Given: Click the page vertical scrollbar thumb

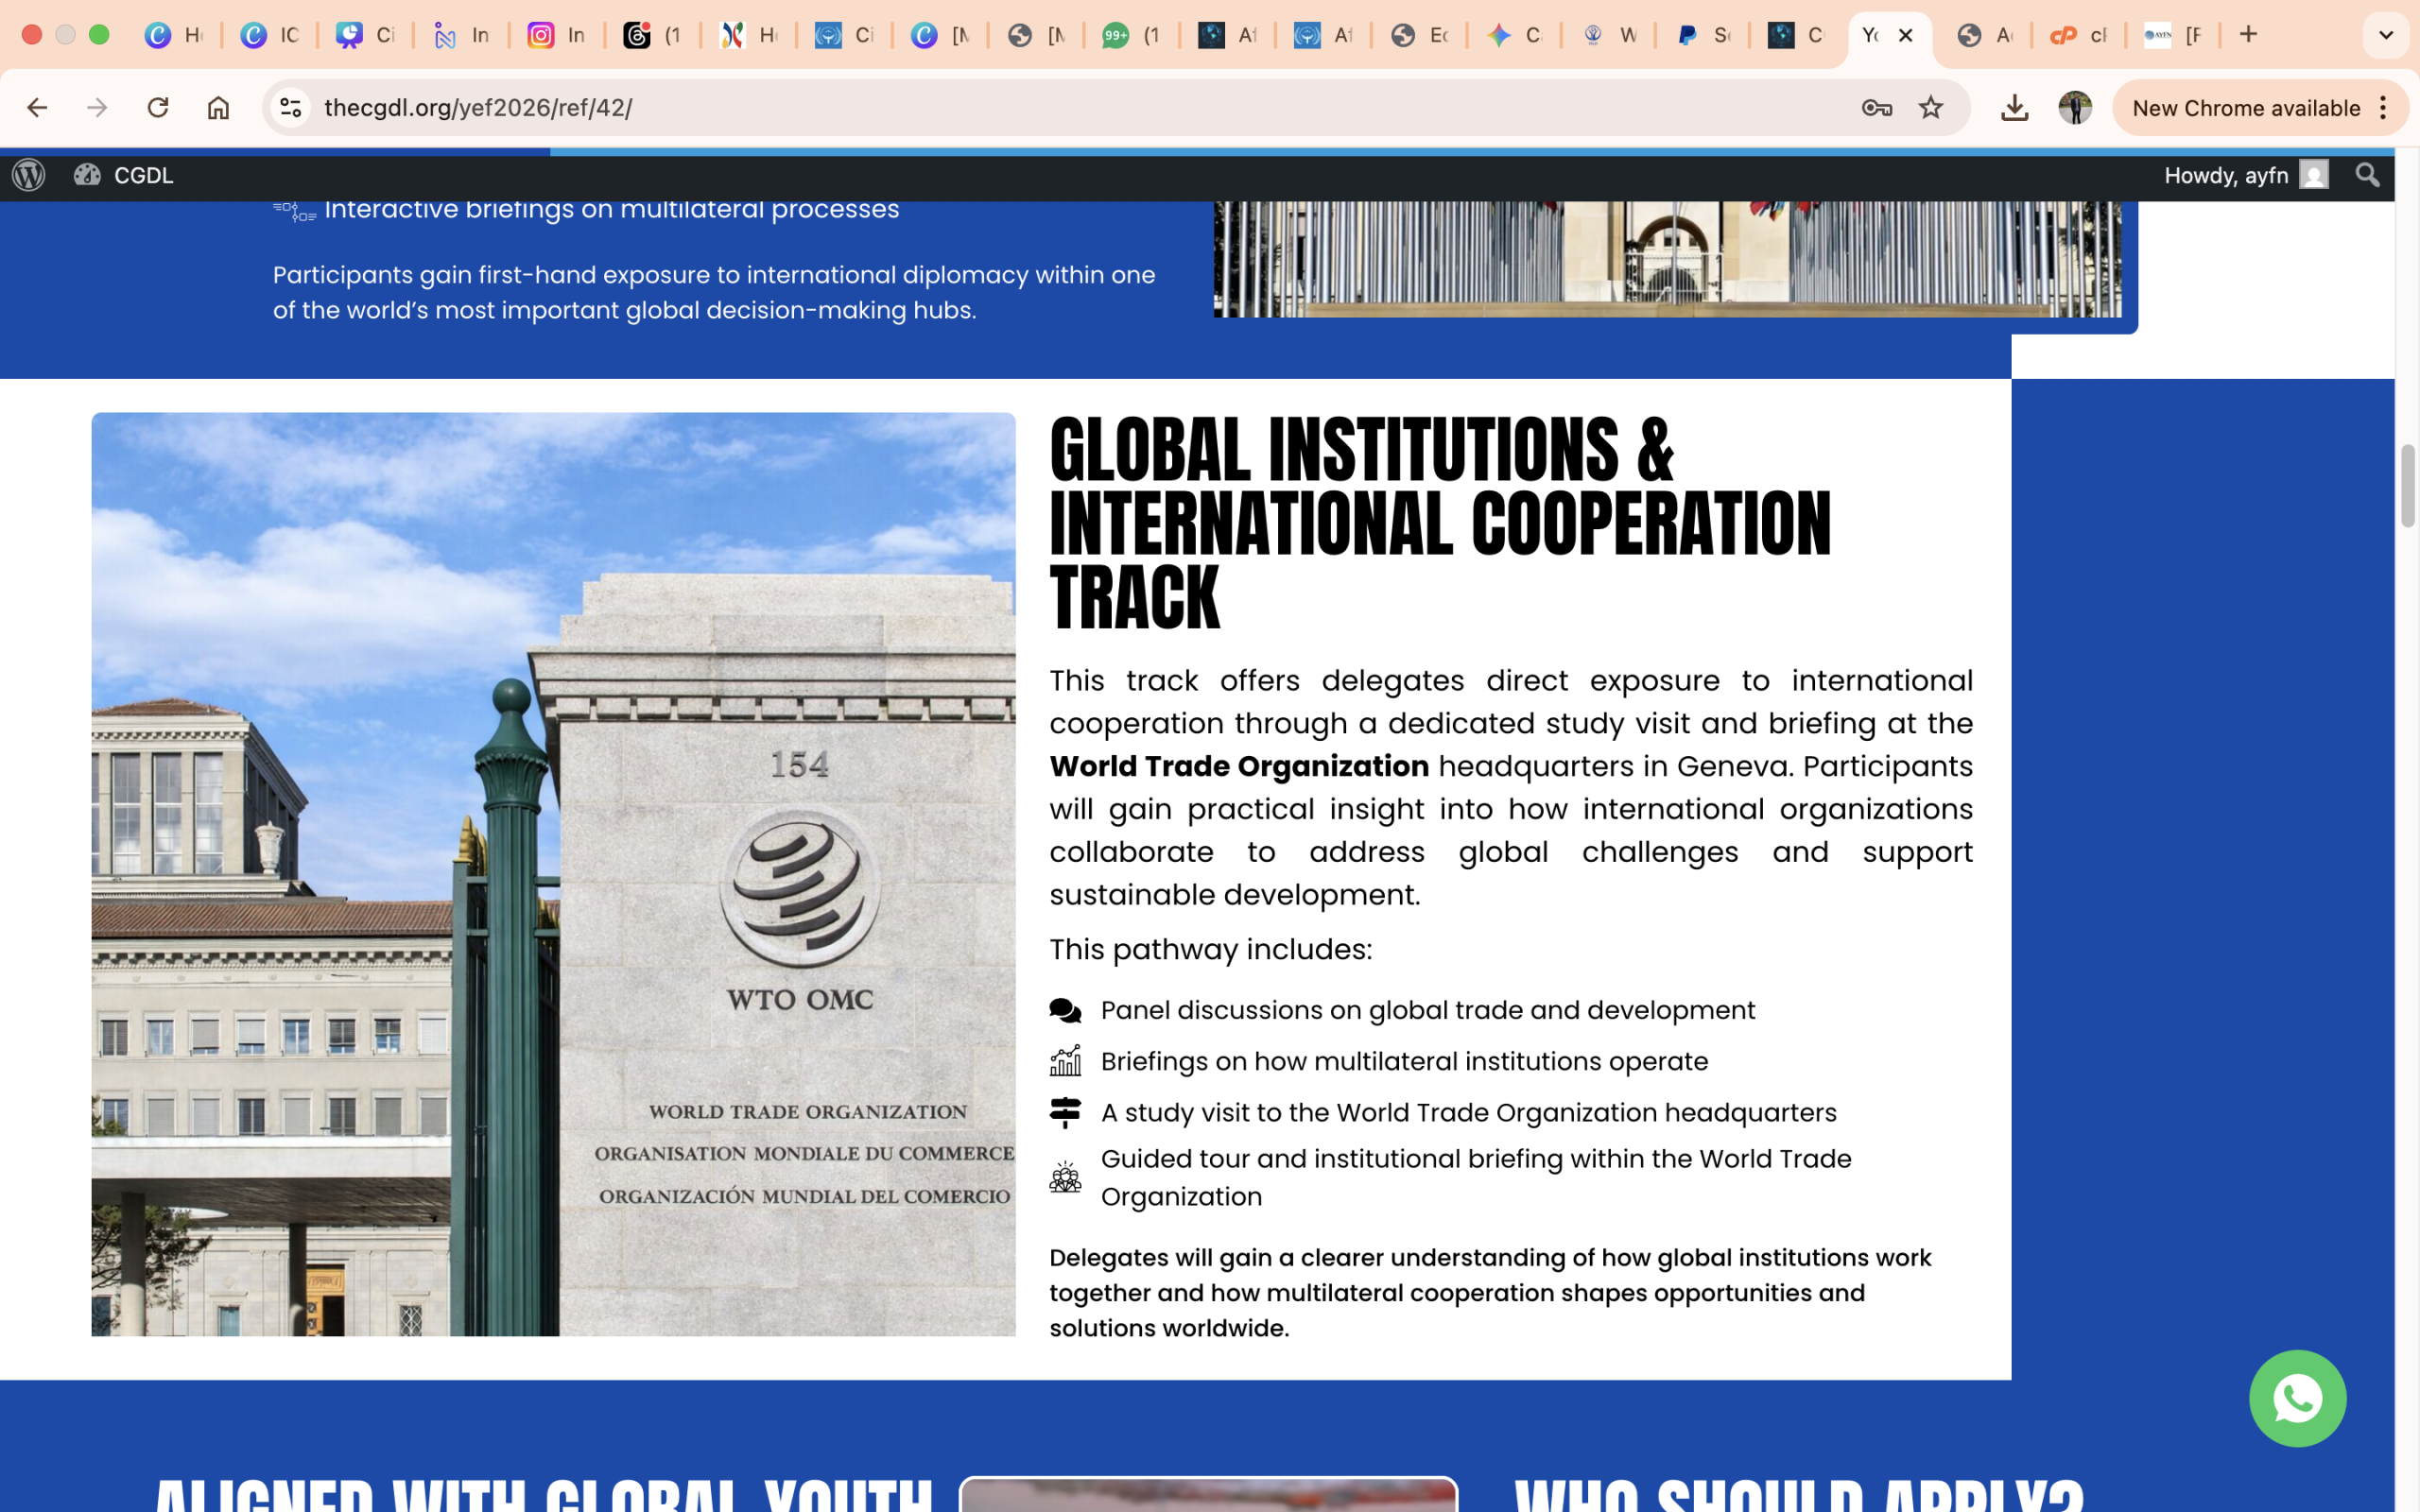Looking at the screenshot, I should point(2407,485).
